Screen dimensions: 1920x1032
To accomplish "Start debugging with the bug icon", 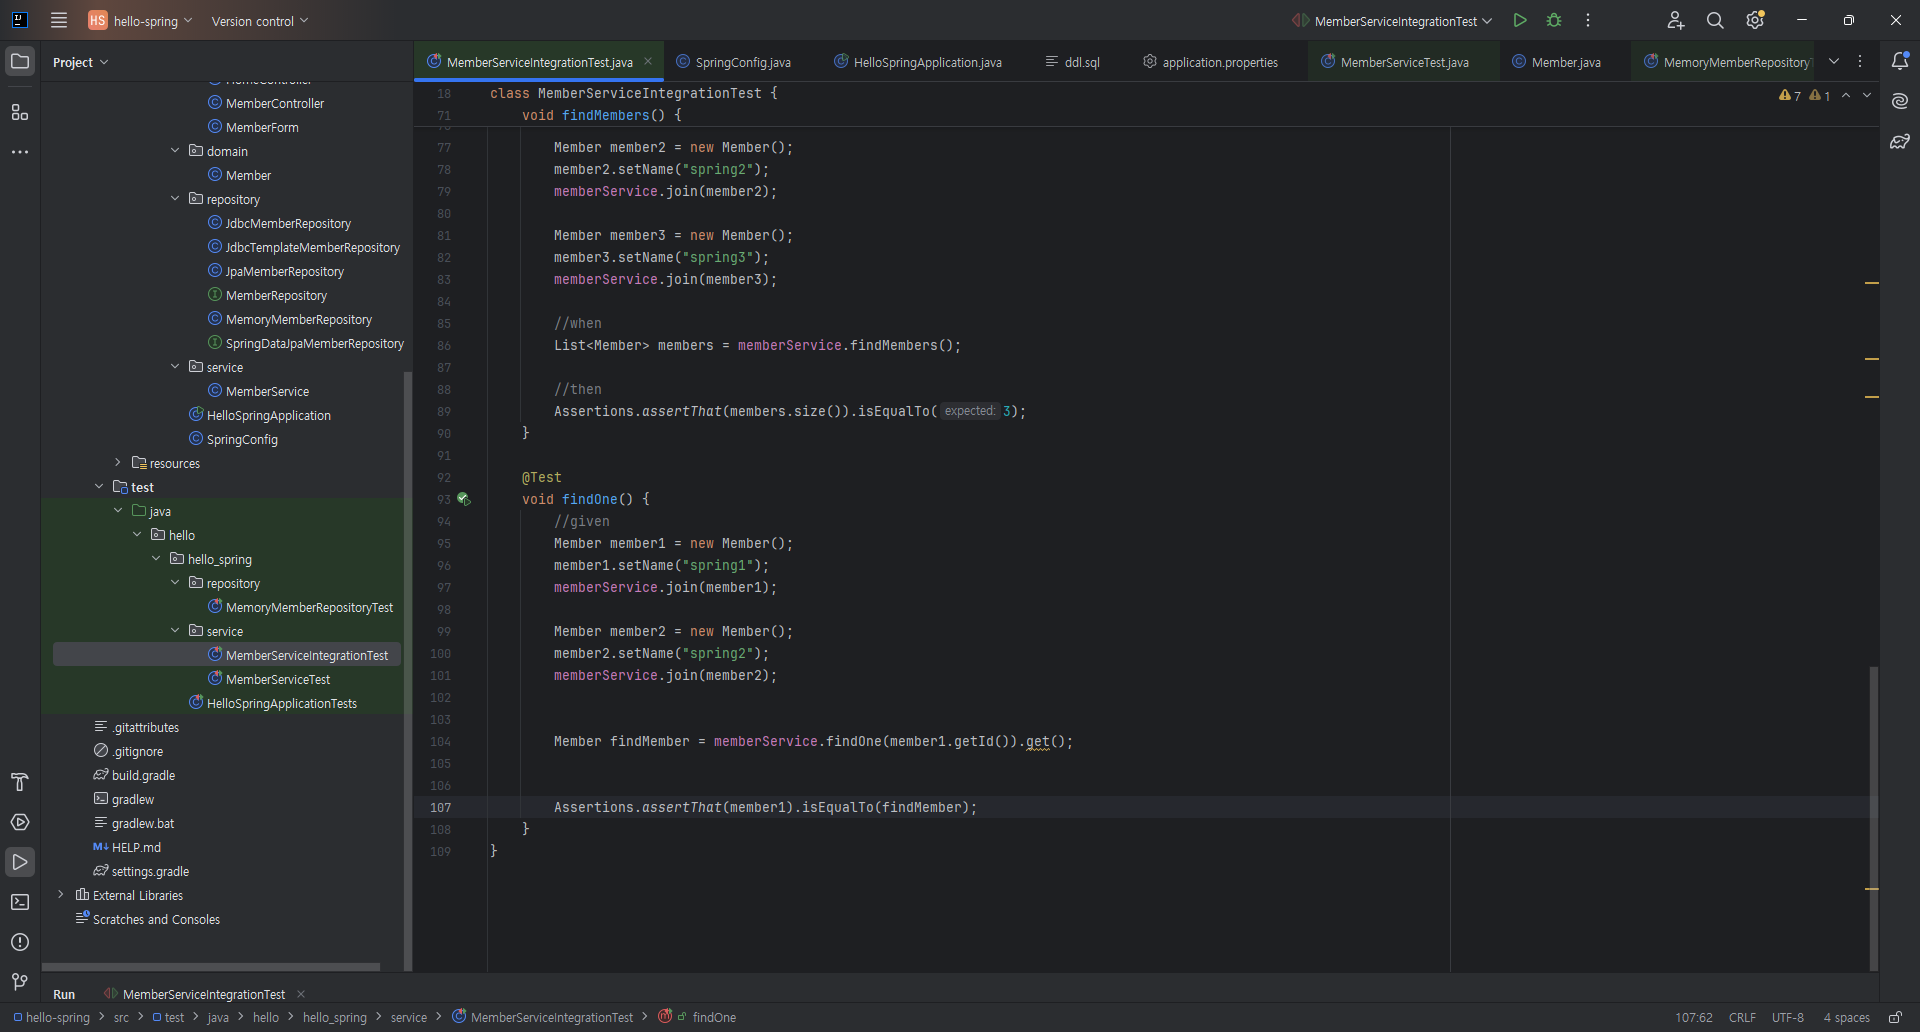I will pyautogui.click(x=1554, y=20).
